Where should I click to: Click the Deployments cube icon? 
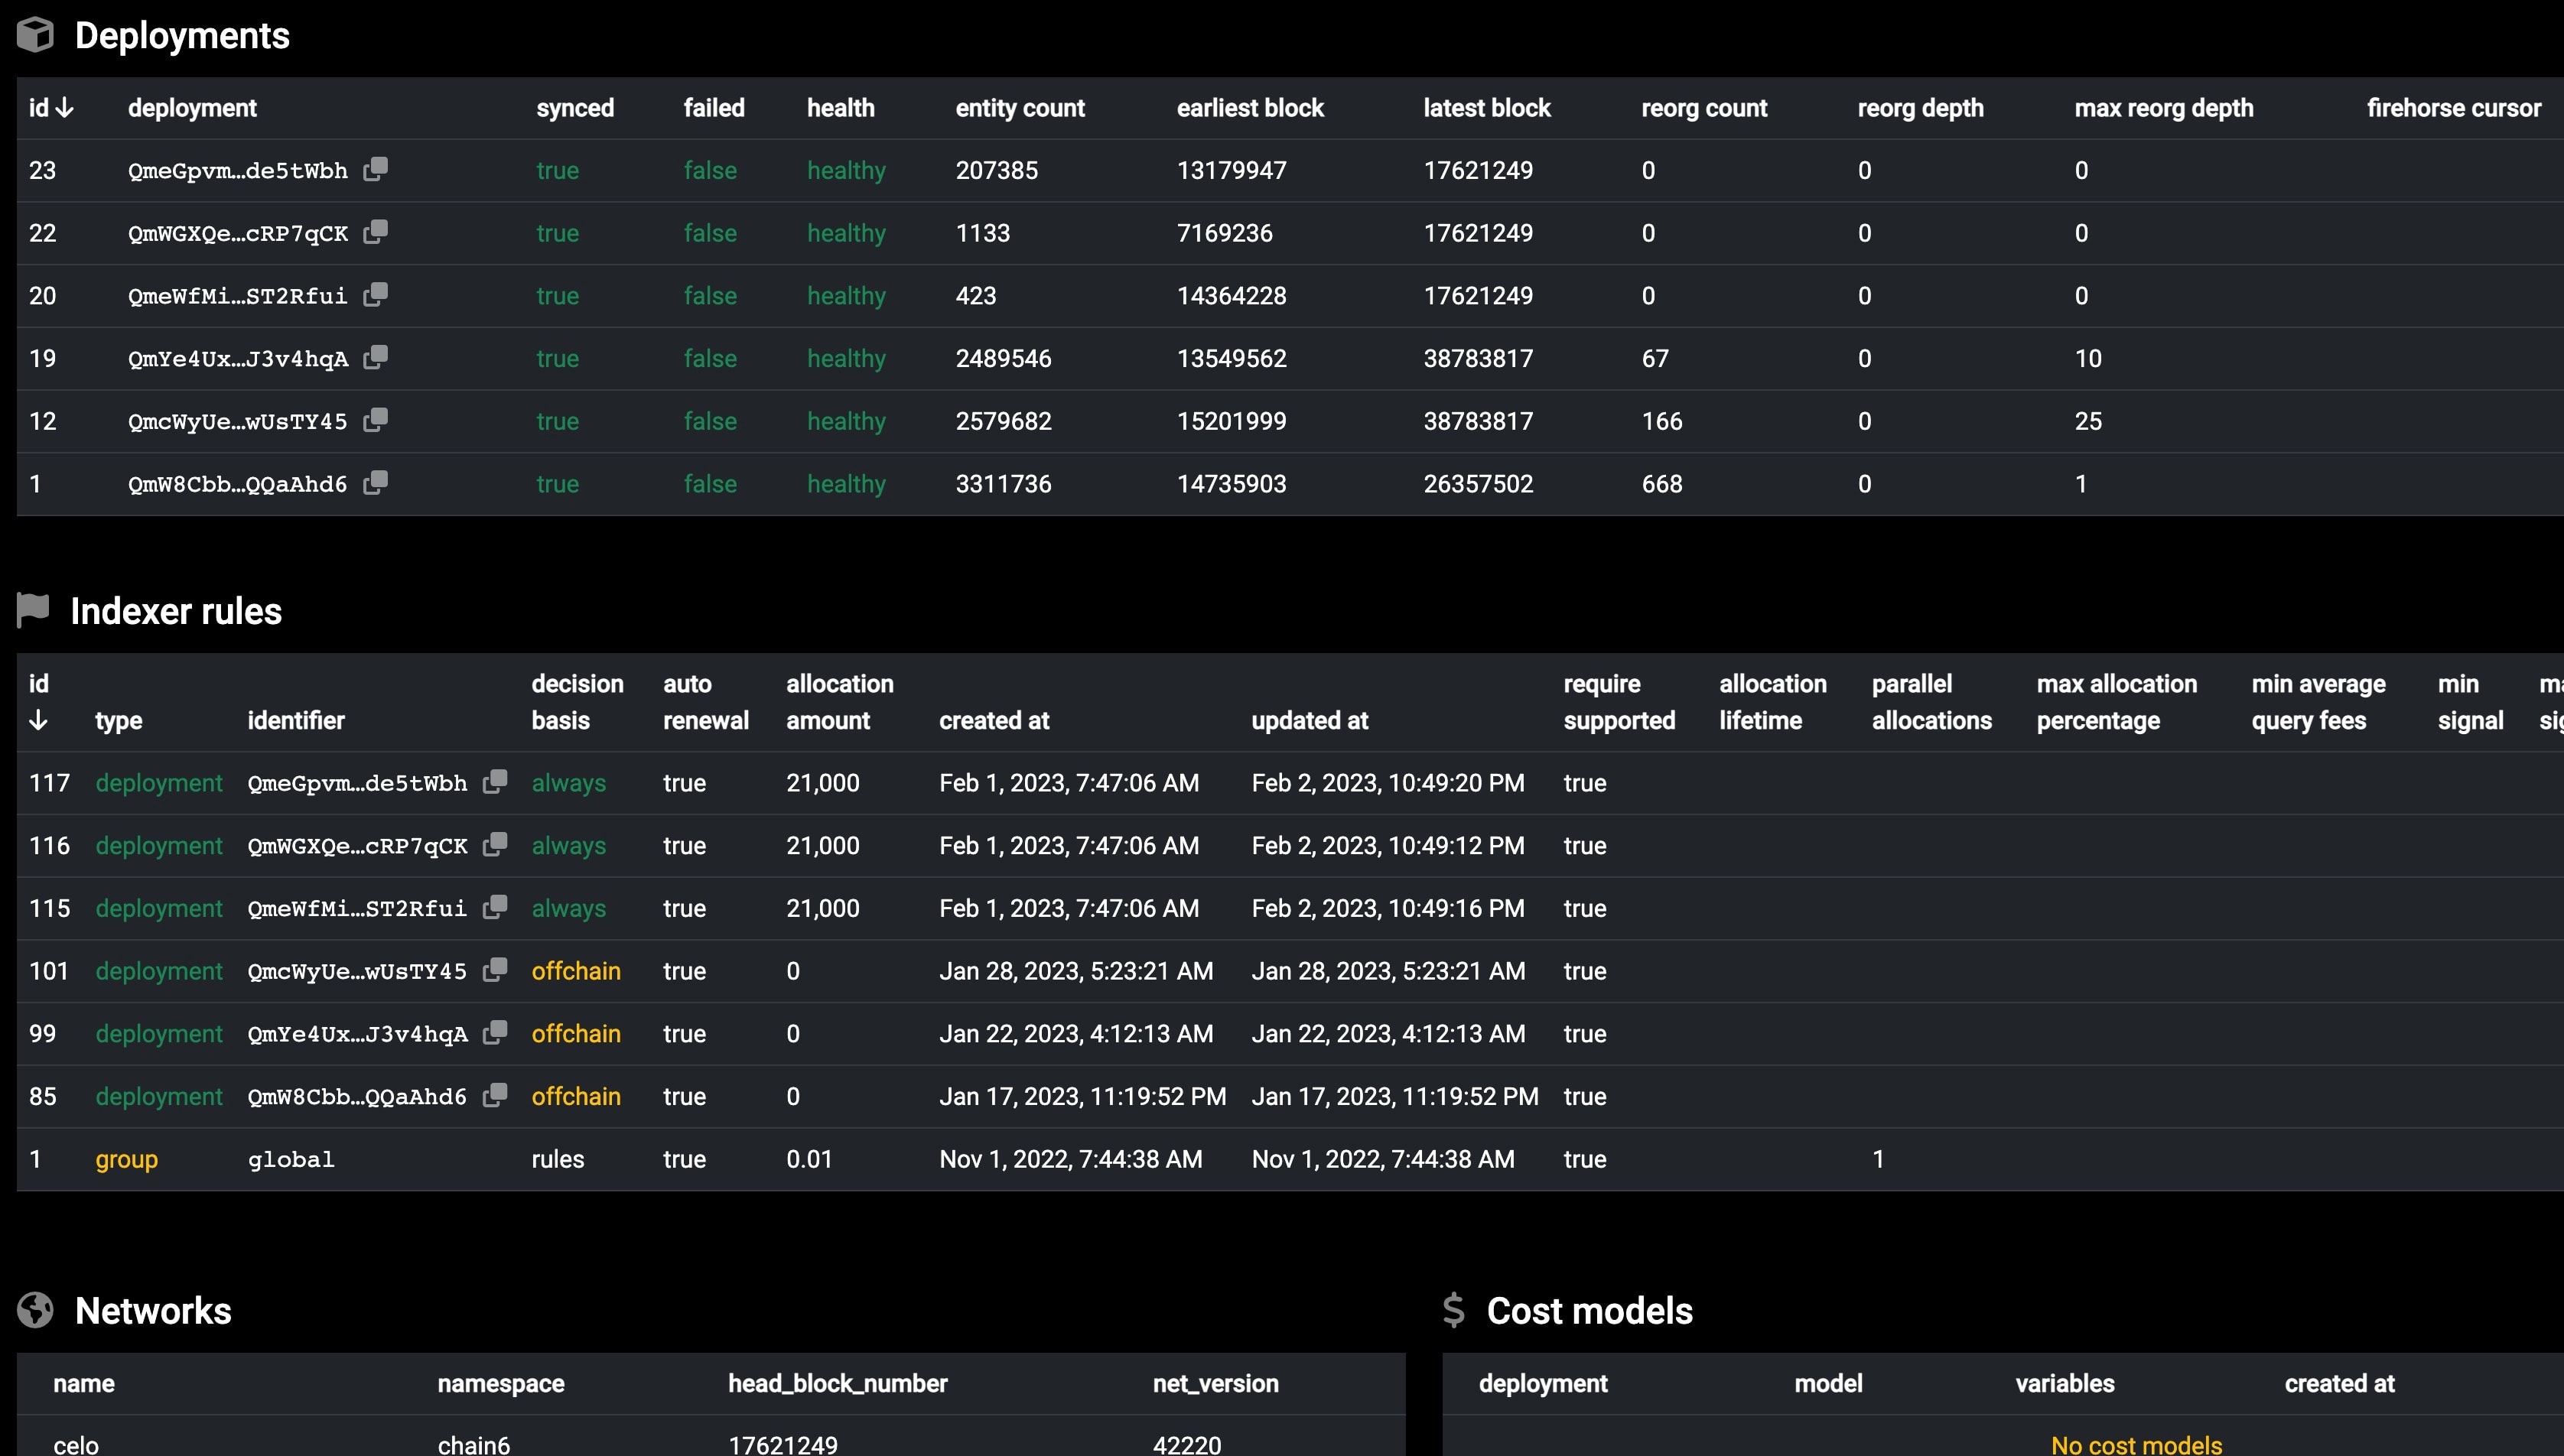coord(36,35)
